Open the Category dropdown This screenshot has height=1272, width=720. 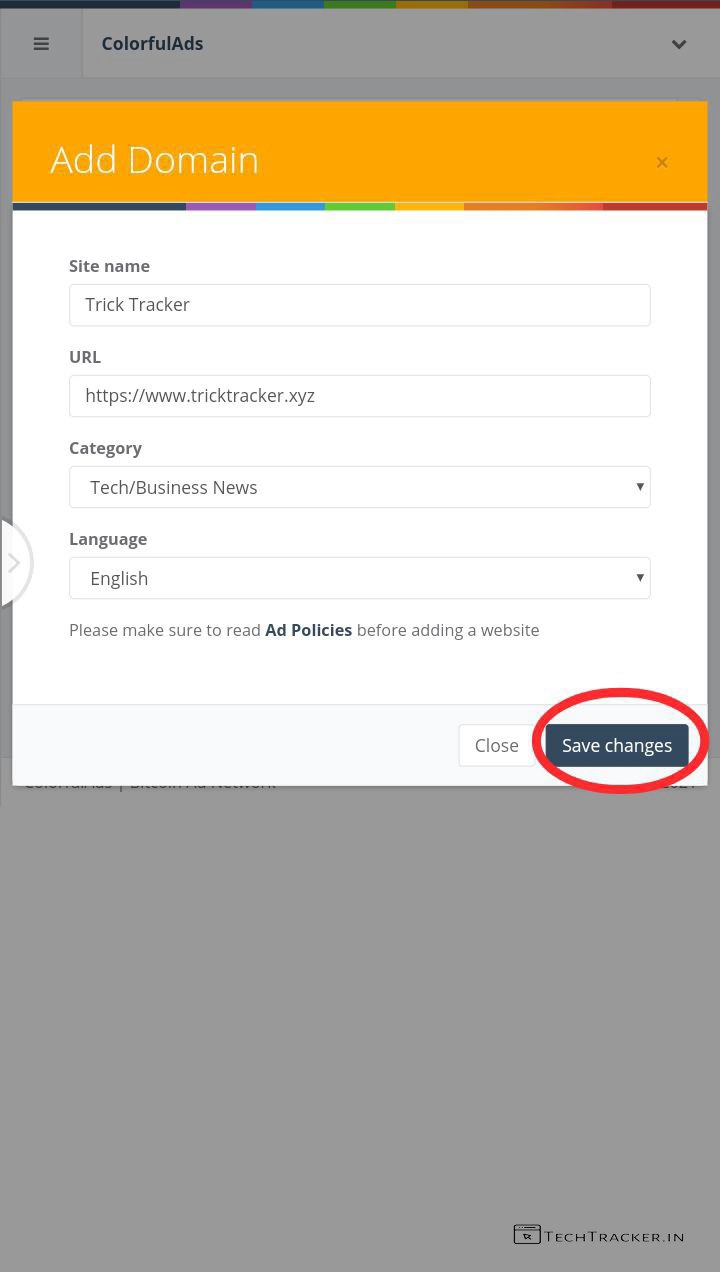coord(359,487)
